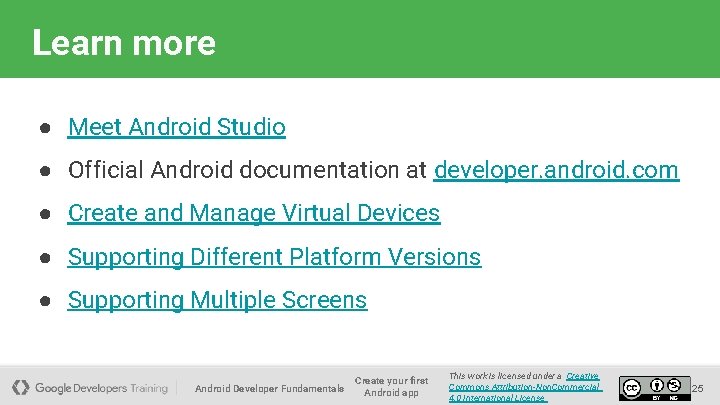The image size is (720, 405).
Task: Click 'Official Android documentation at' text
Action: click(248, 170)
